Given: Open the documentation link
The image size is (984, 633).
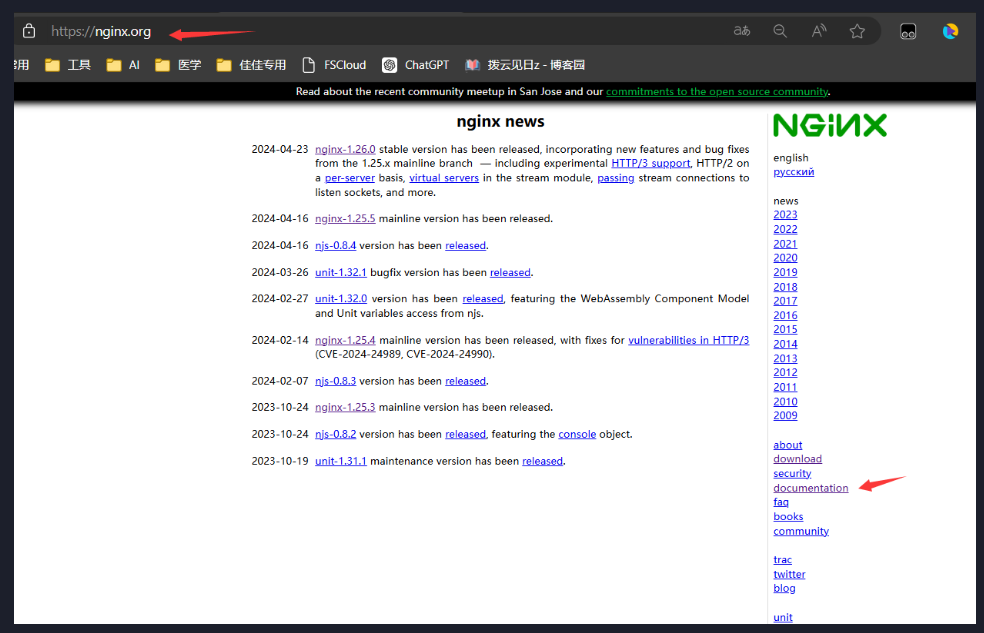Looking at the screenshot, I should (x=810, y=488).
